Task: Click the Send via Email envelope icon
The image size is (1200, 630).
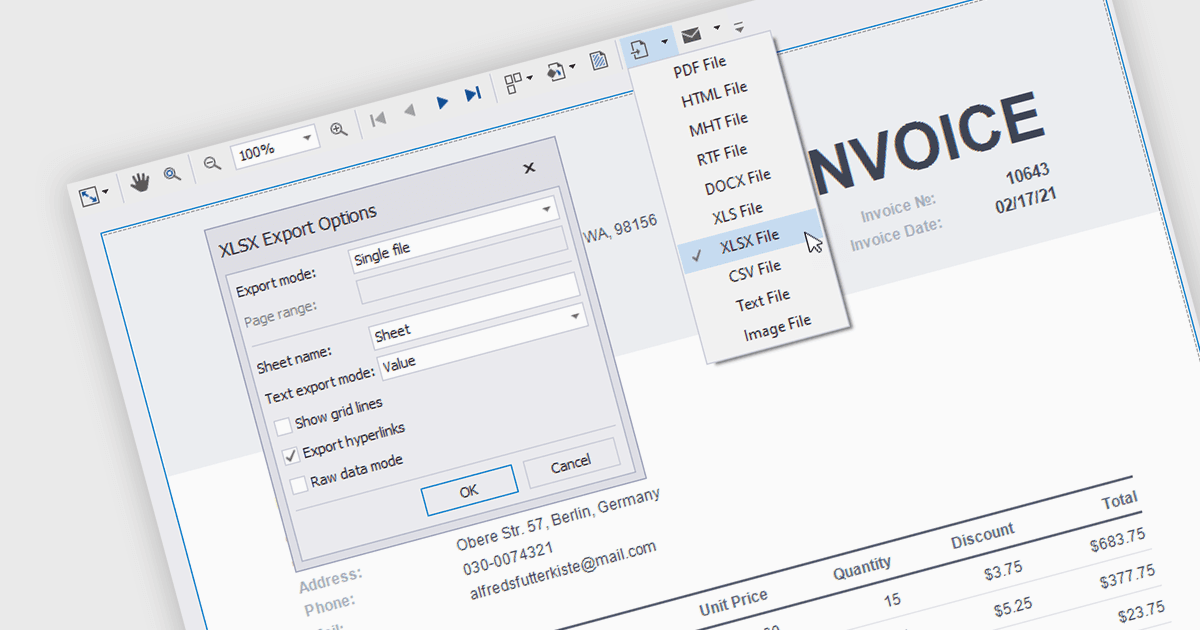Action: click(x=691, y=36)
